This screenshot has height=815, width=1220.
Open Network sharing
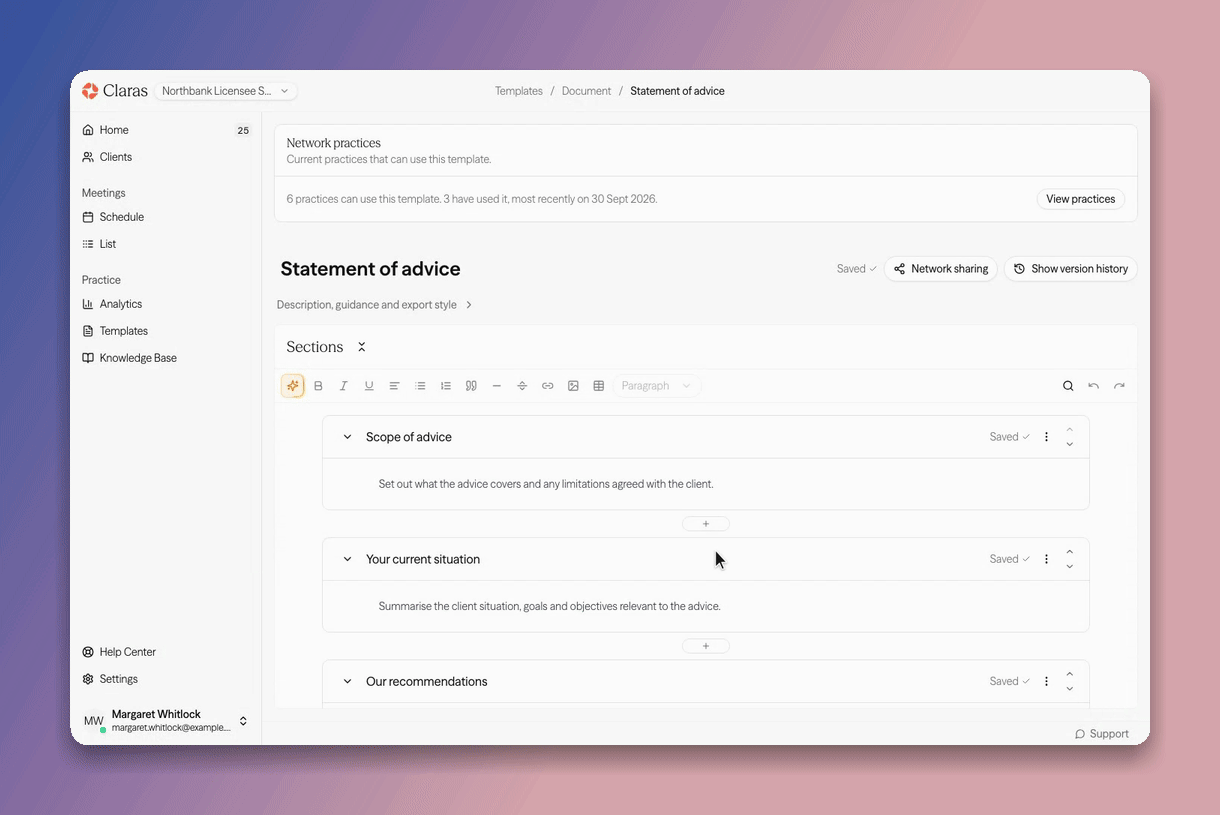[941, 269]
